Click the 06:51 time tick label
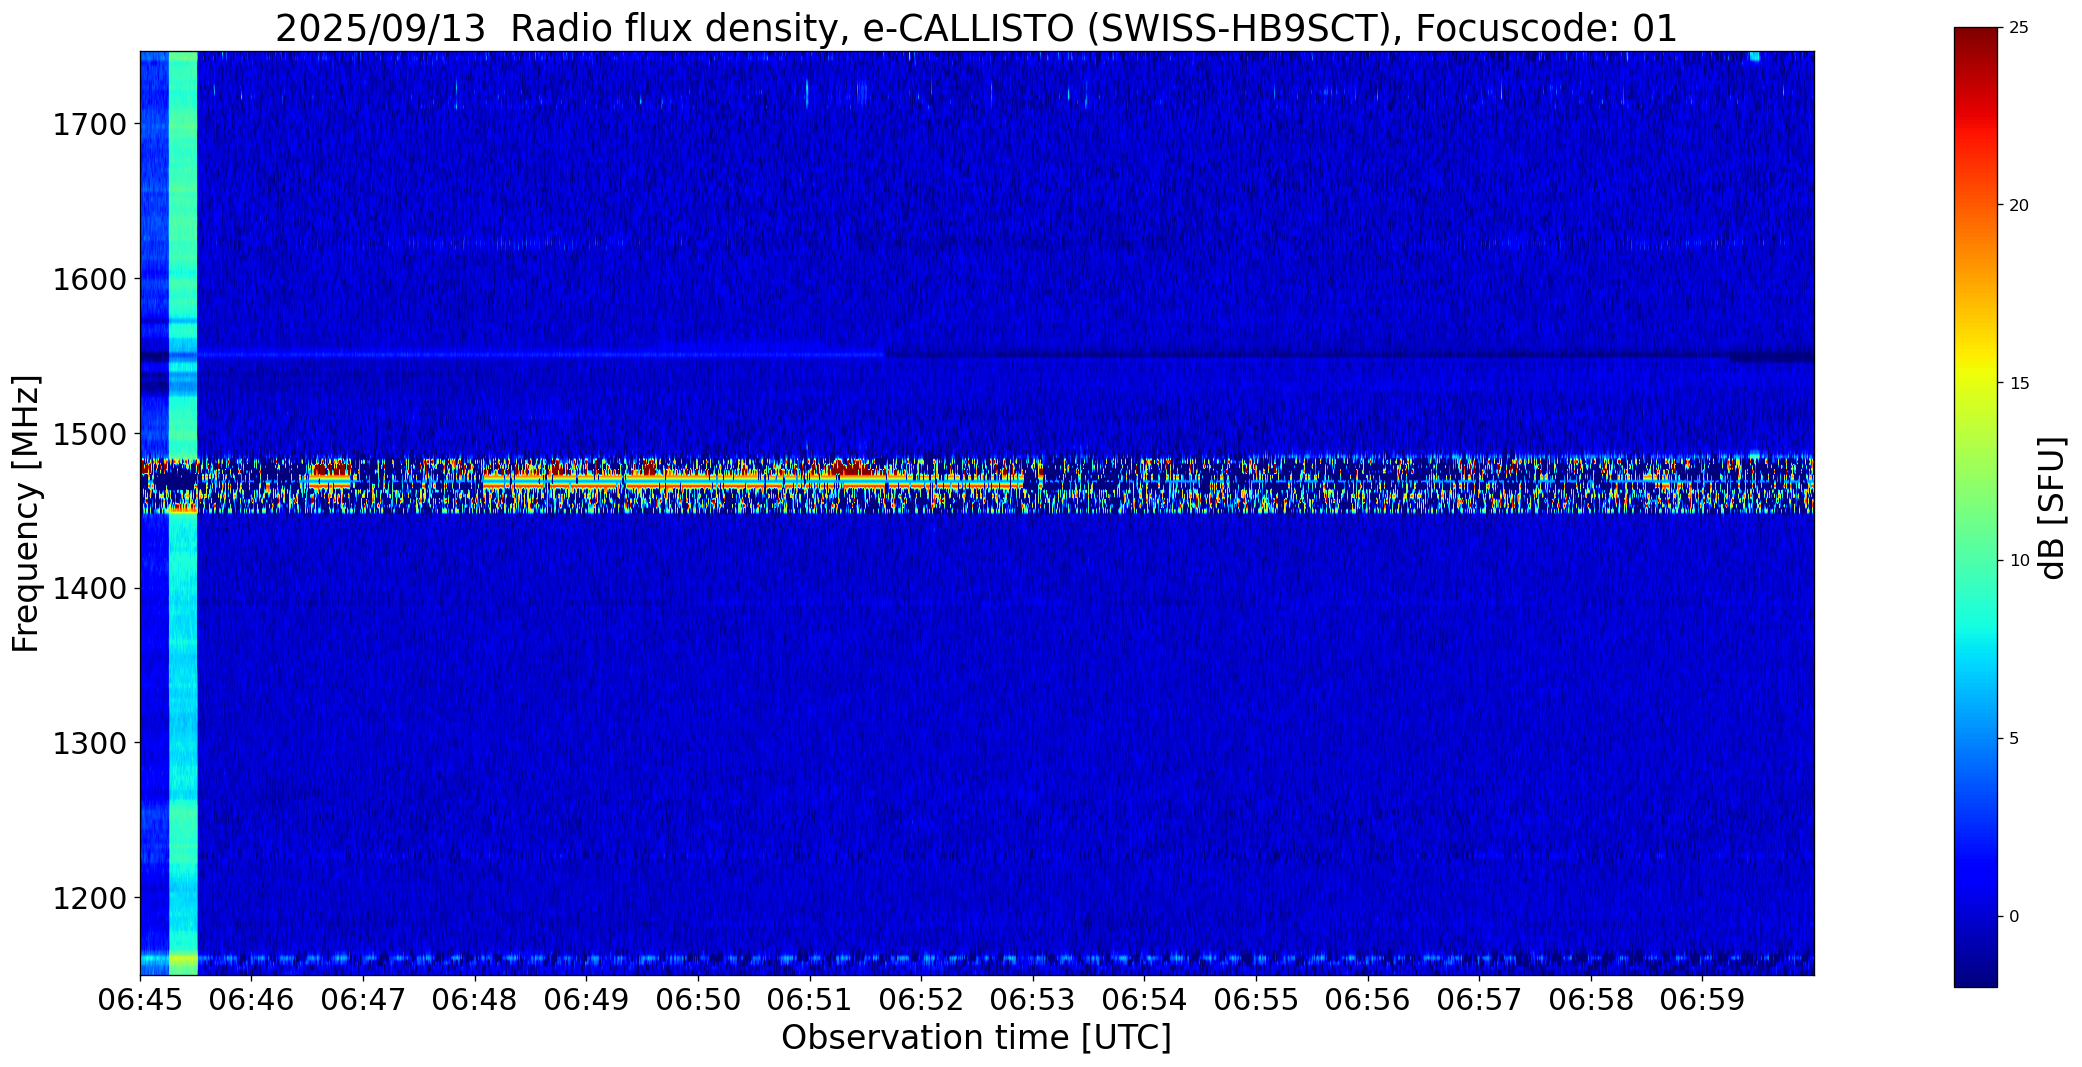The height and width of the screenshot is (1067, 2082). point(810,999)
